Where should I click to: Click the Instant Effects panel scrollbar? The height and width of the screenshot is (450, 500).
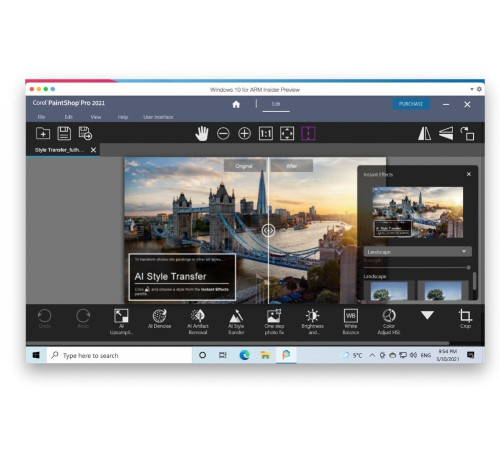point(474,281)
